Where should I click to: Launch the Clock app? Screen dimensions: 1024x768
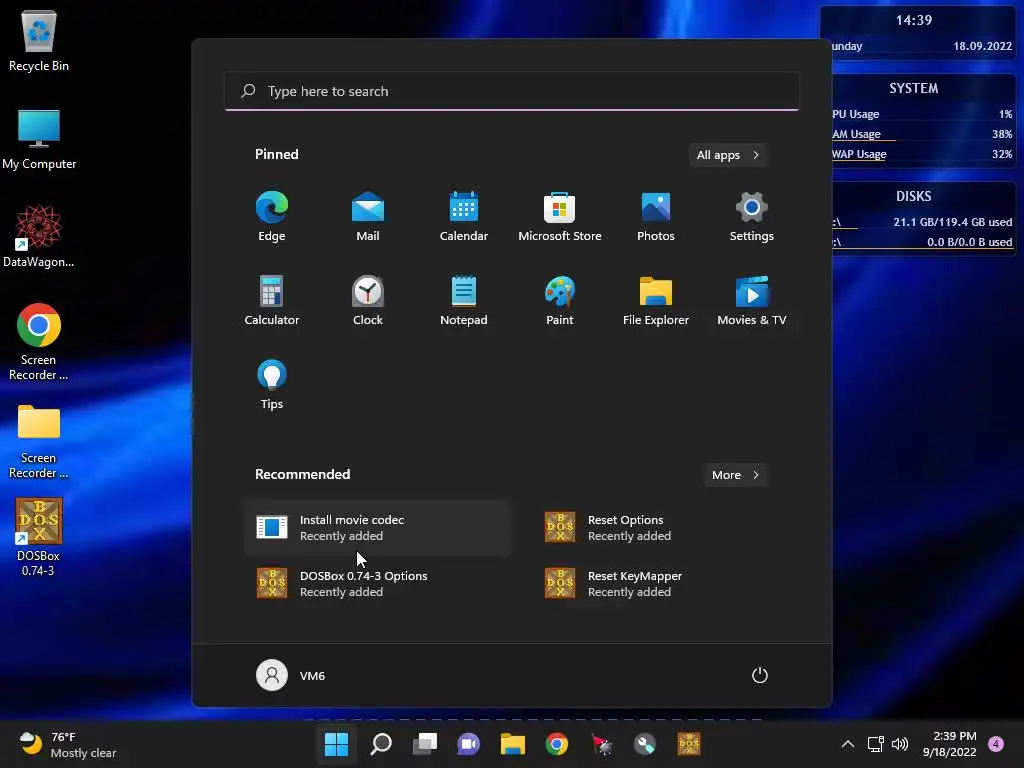(x=368, y=300)
